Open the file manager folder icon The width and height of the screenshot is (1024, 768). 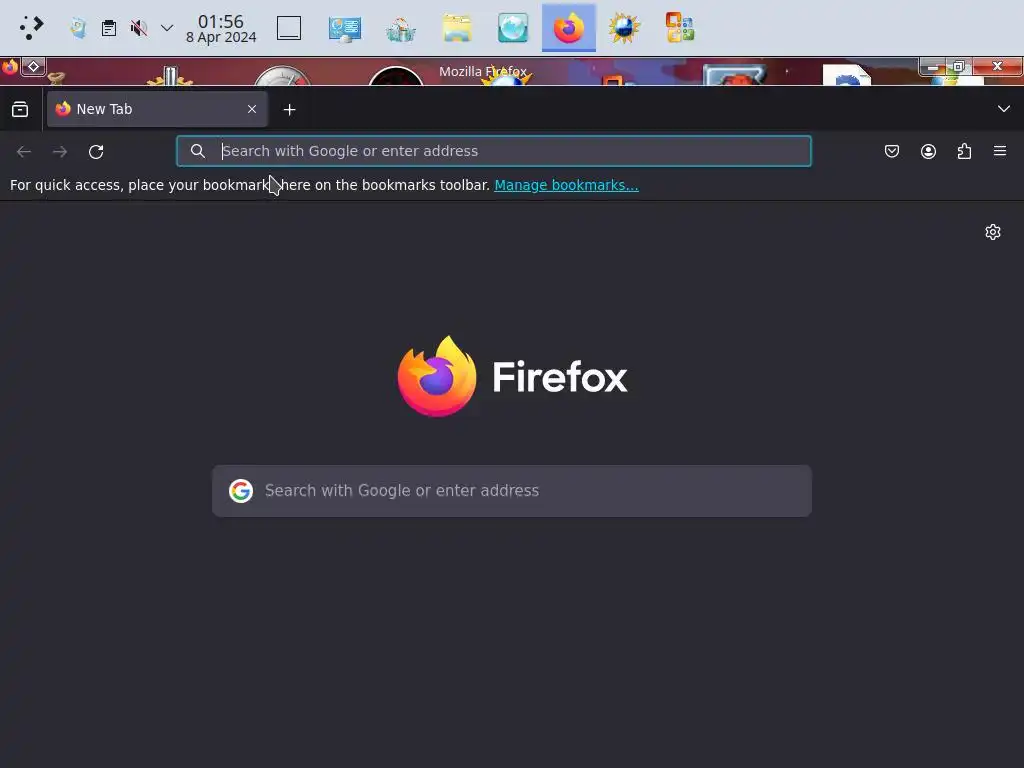click(x=456, y=29)
